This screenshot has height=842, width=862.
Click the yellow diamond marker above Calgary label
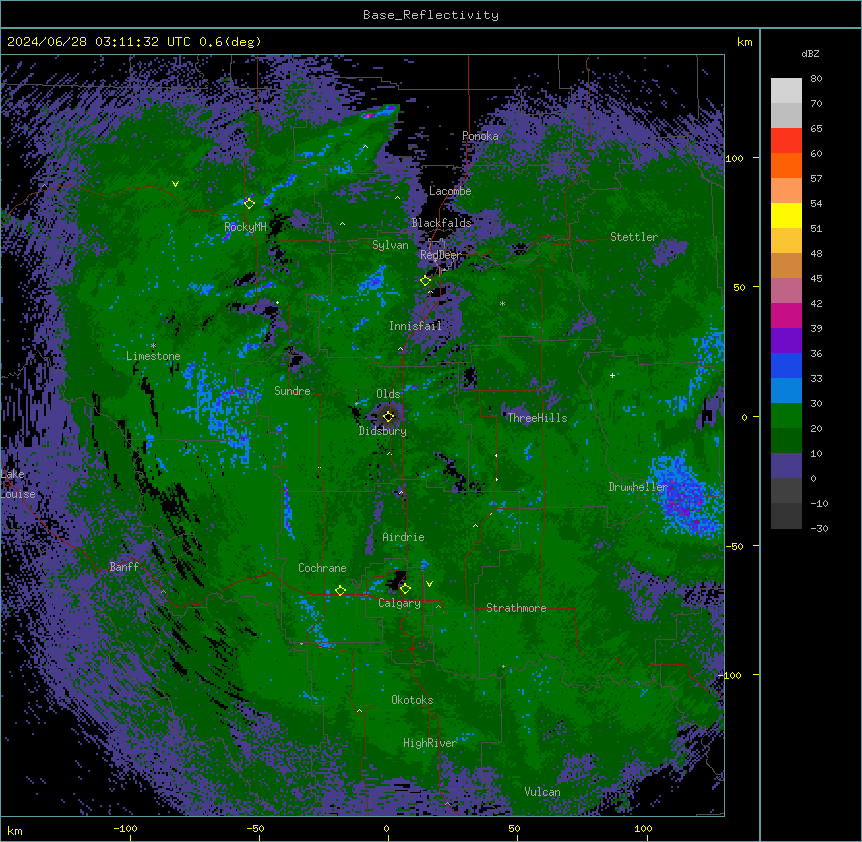point(405,589)
